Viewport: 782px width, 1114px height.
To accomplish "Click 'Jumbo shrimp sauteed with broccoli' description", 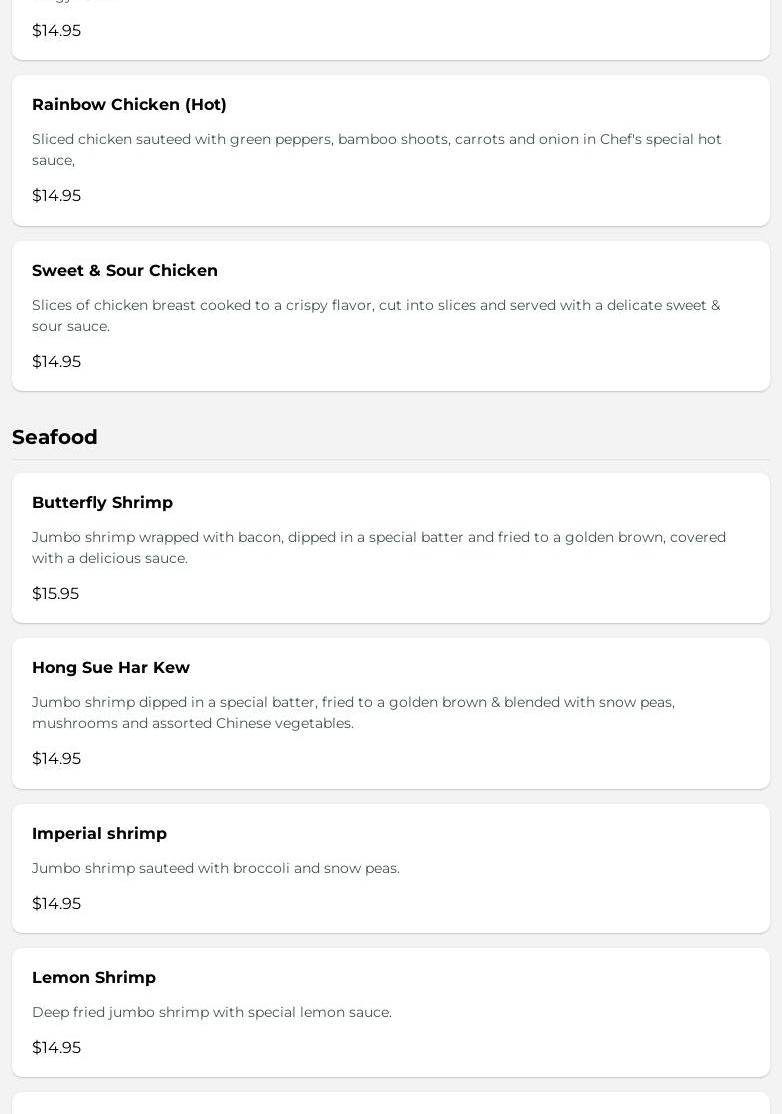I will coord(216,868).
